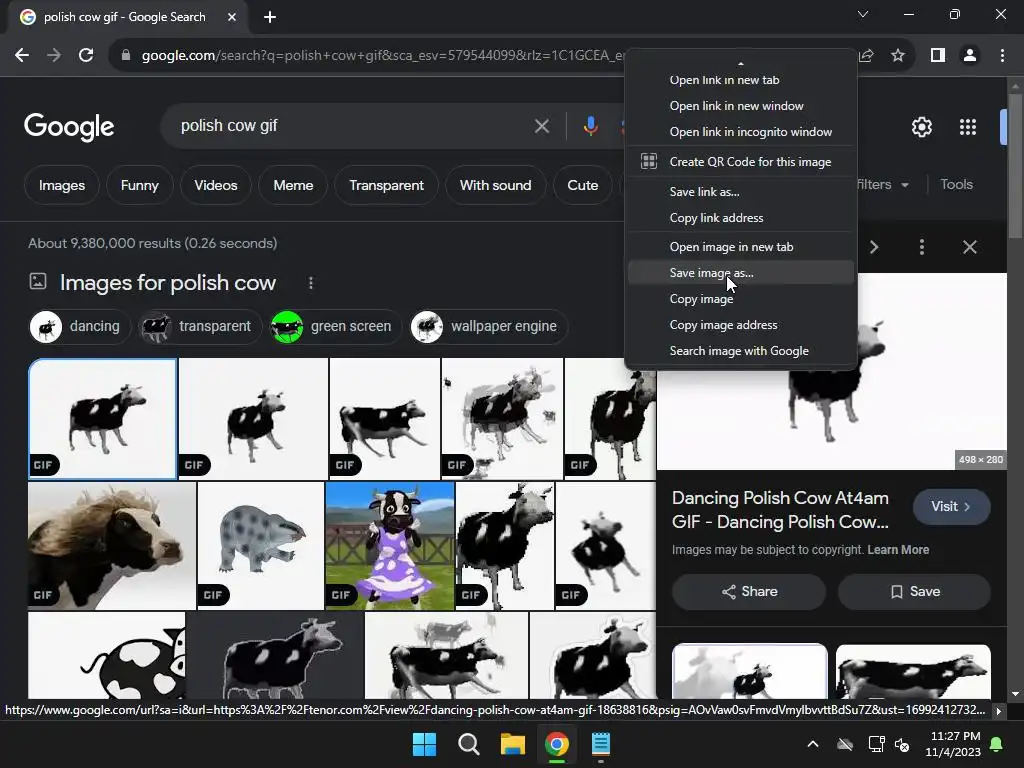Open the purple dress cow GIF thumbnail
Screen dimensions: 1024x768
390,546
